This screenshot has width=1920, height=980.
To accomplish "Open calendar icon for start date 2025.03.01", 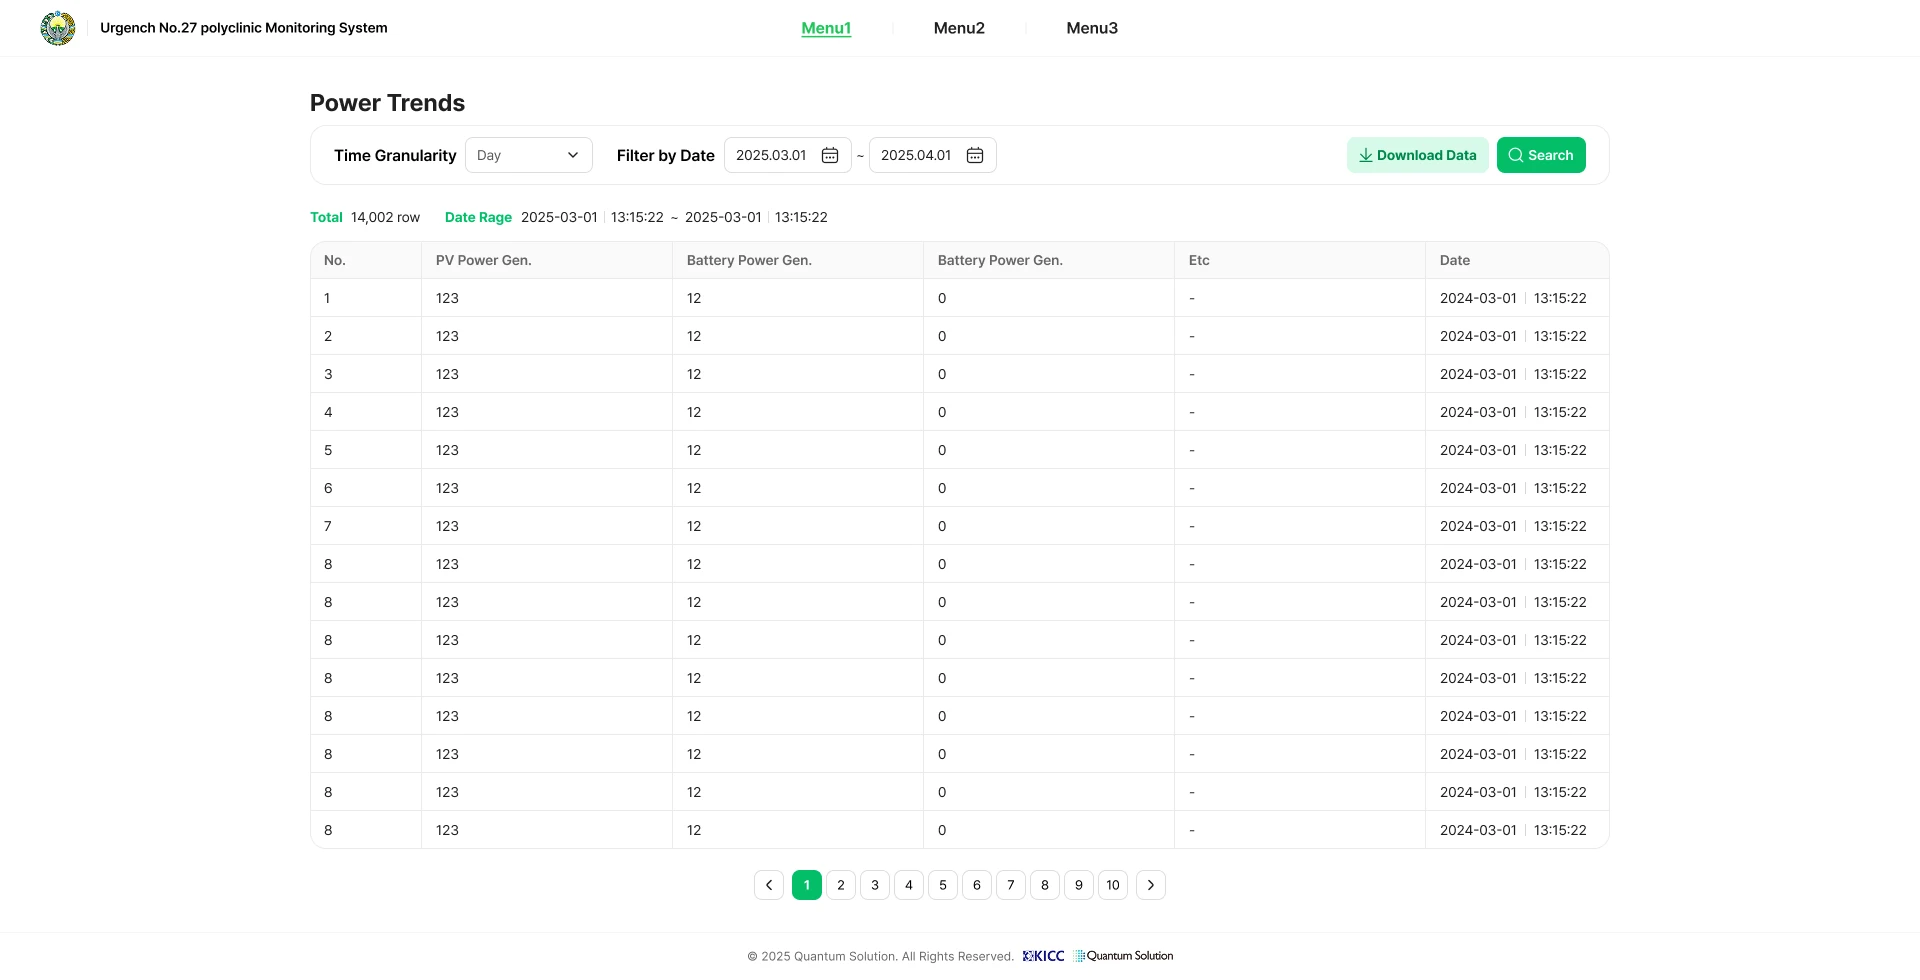I will click(830, 155).
